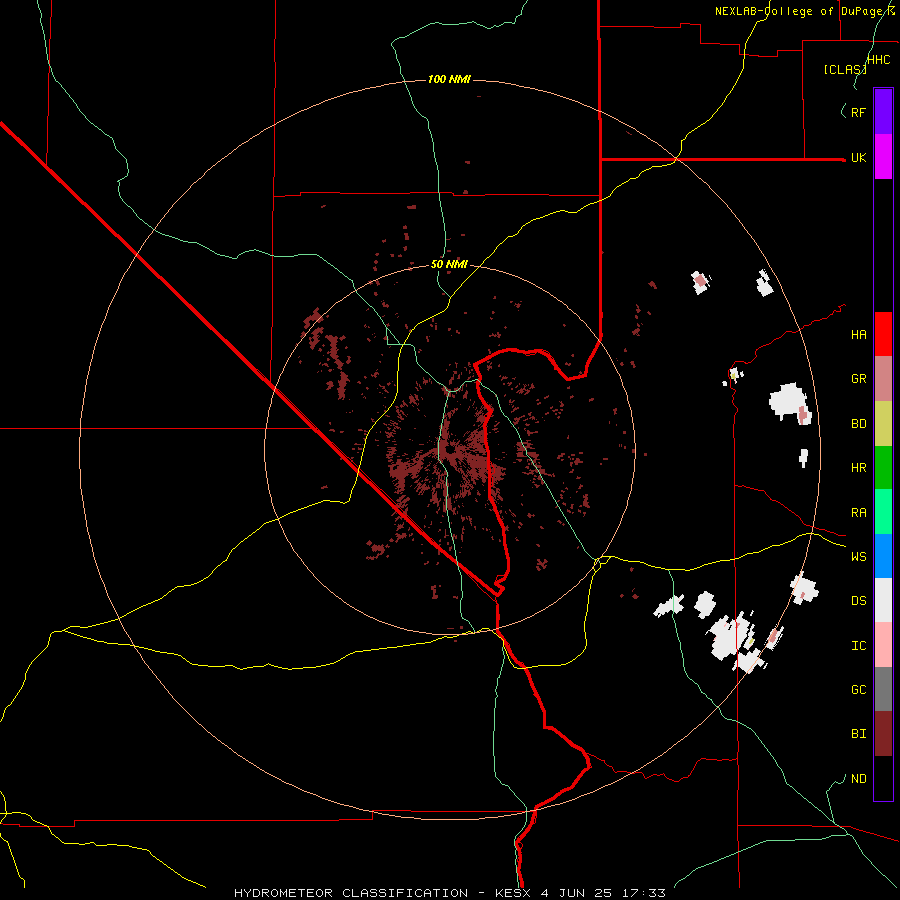Click the 'HA' legend label
900x900 pixels.
click(858, 335)
